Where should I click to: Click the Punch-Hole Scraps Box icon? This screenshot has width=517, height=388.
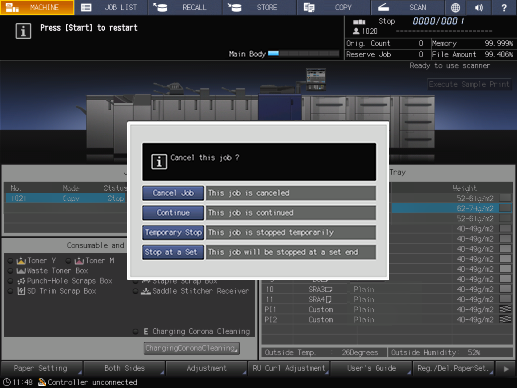pyautogui.click(x=21, y=281)
